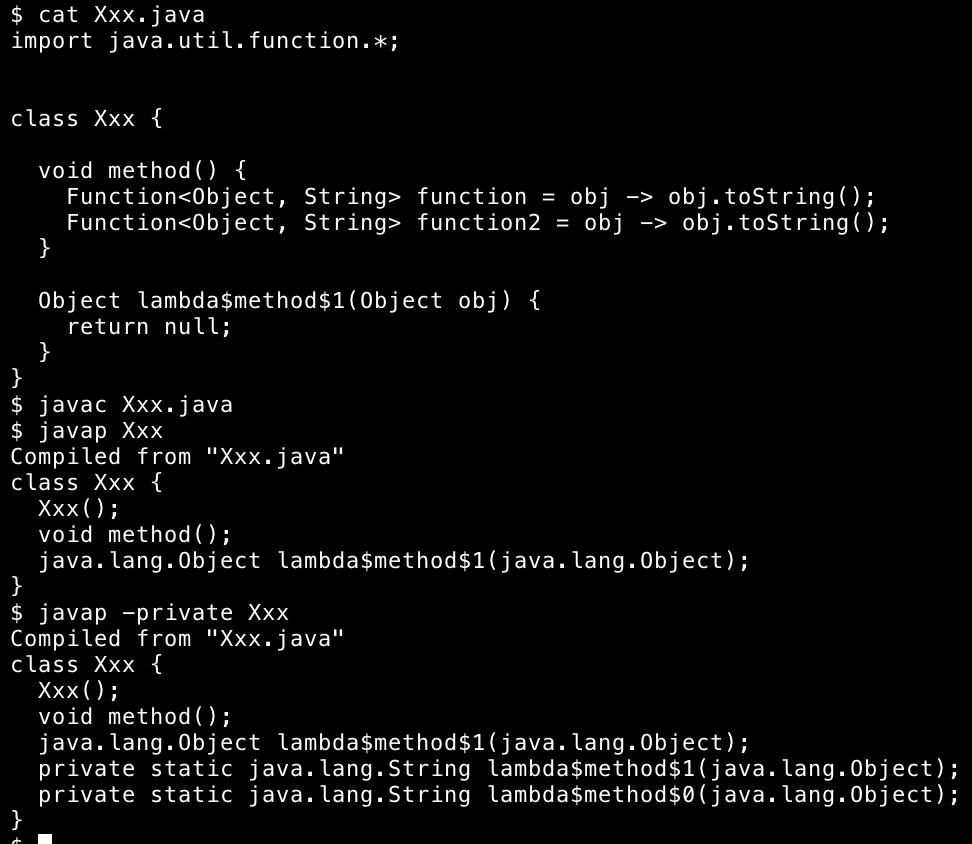Click the 'function2' lambda assignment line
Image resolution: width=972 pixels, height=844 pixels.
coord(478,222)
